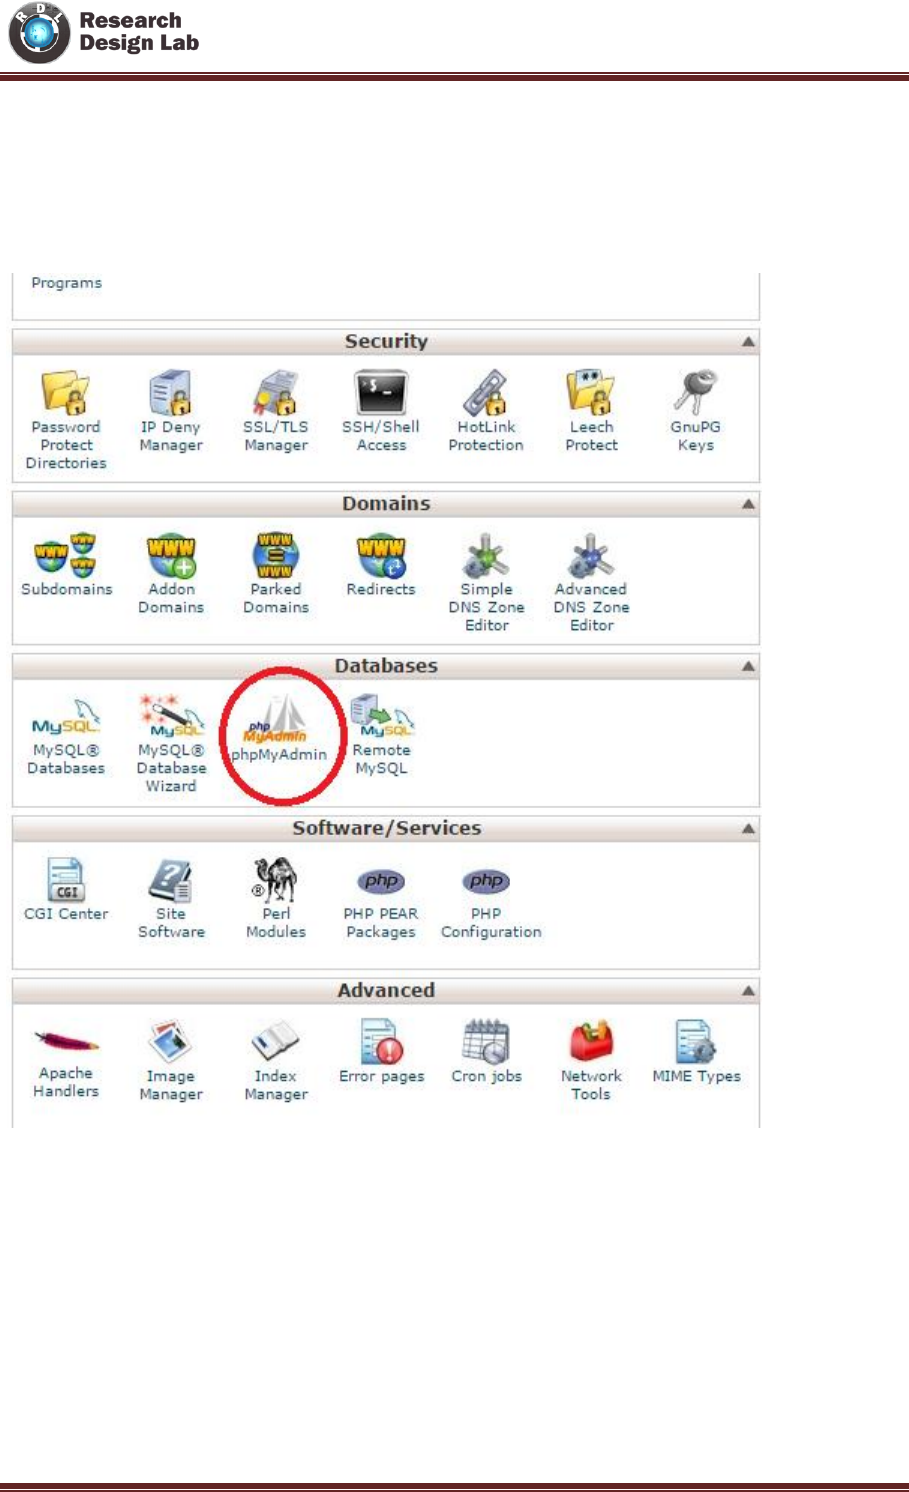Collapse the Databases section arrow

click(748, 666)
